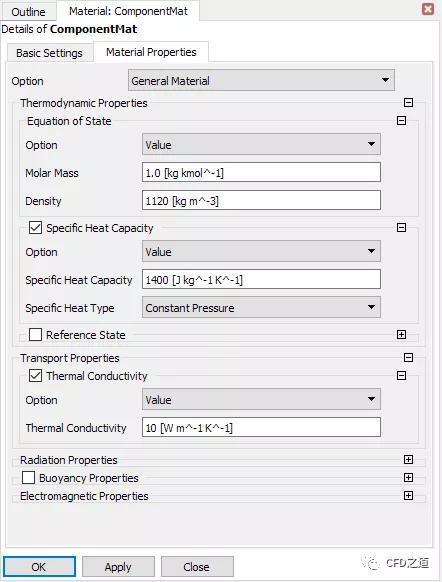This screenshot has width=442, height=582.
Task: Switch to the Outline tab
Action: point(29,12)
